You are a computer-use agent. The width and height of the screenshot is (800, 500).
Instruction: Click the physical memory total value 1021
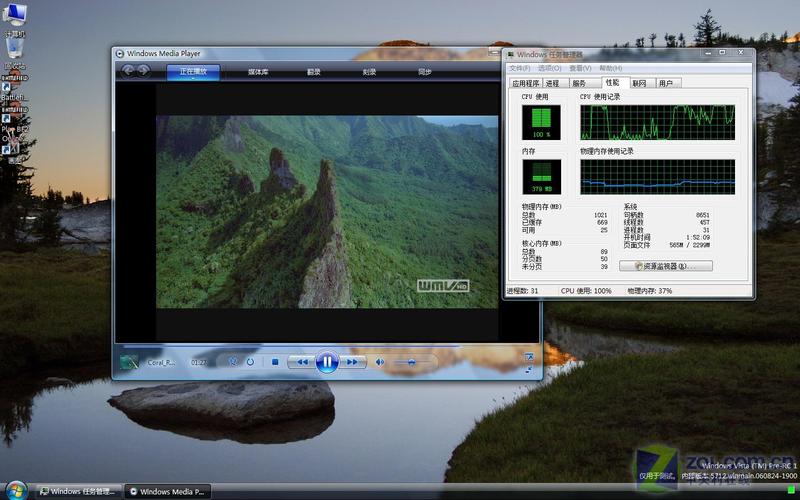(x=601, y=215)
